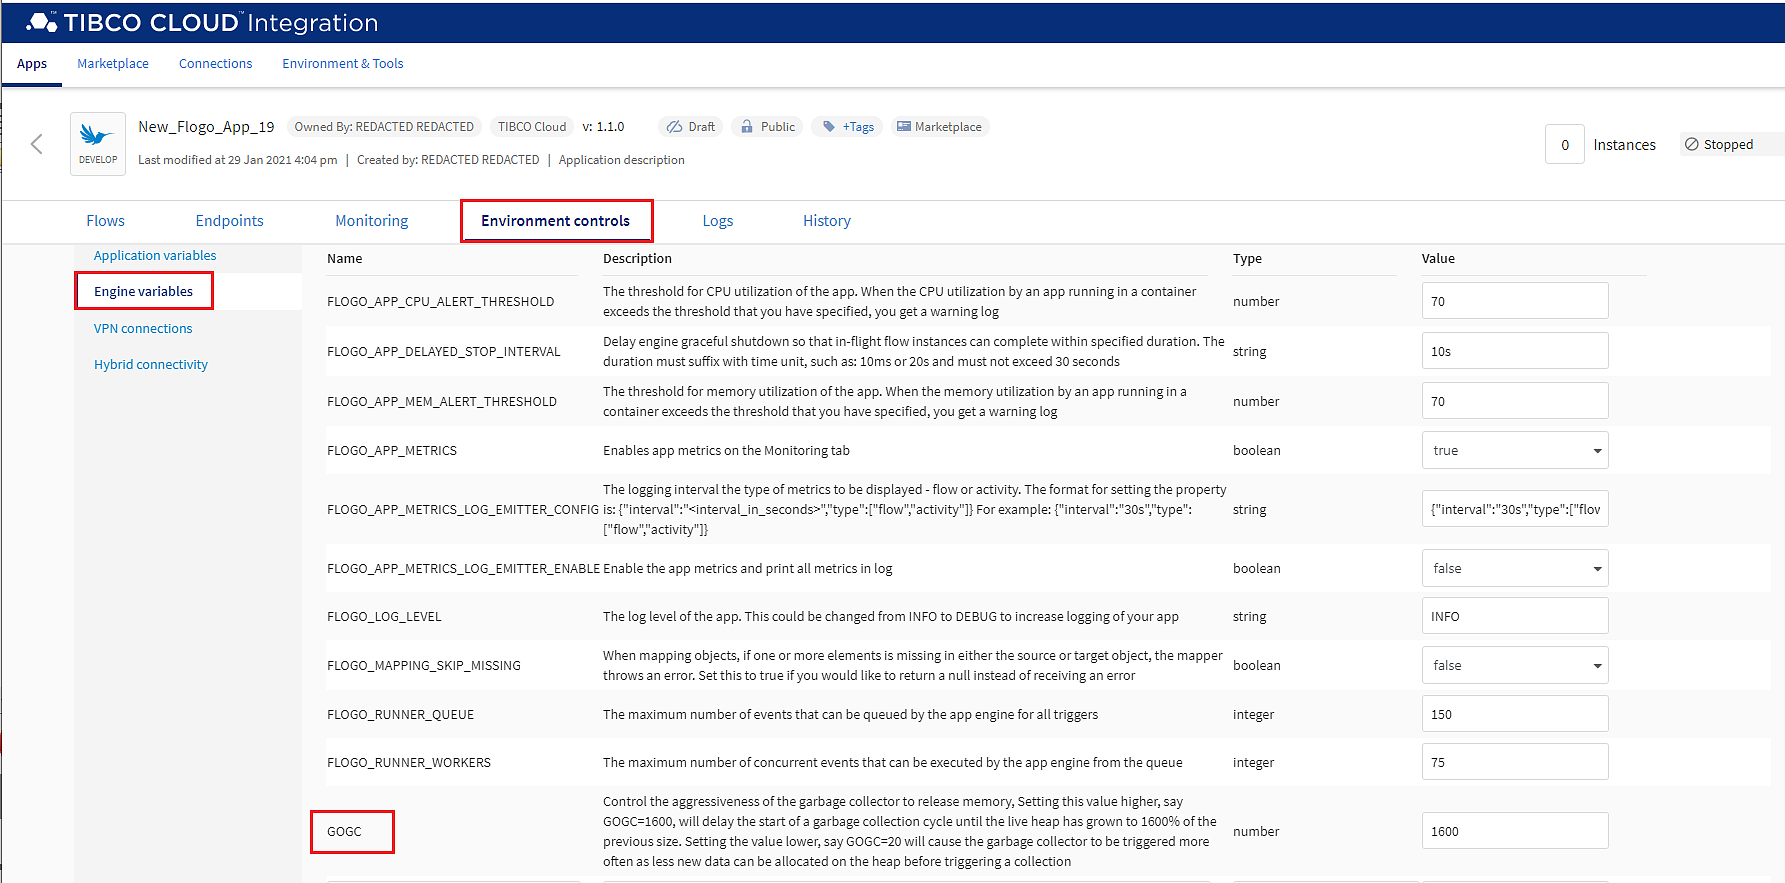Open FLOGO_APP_METRICS_LOG_EMITTER_ENABLE false dropdown
The height and width of the screenshot is (883, 1785).
pos(1515,568)
